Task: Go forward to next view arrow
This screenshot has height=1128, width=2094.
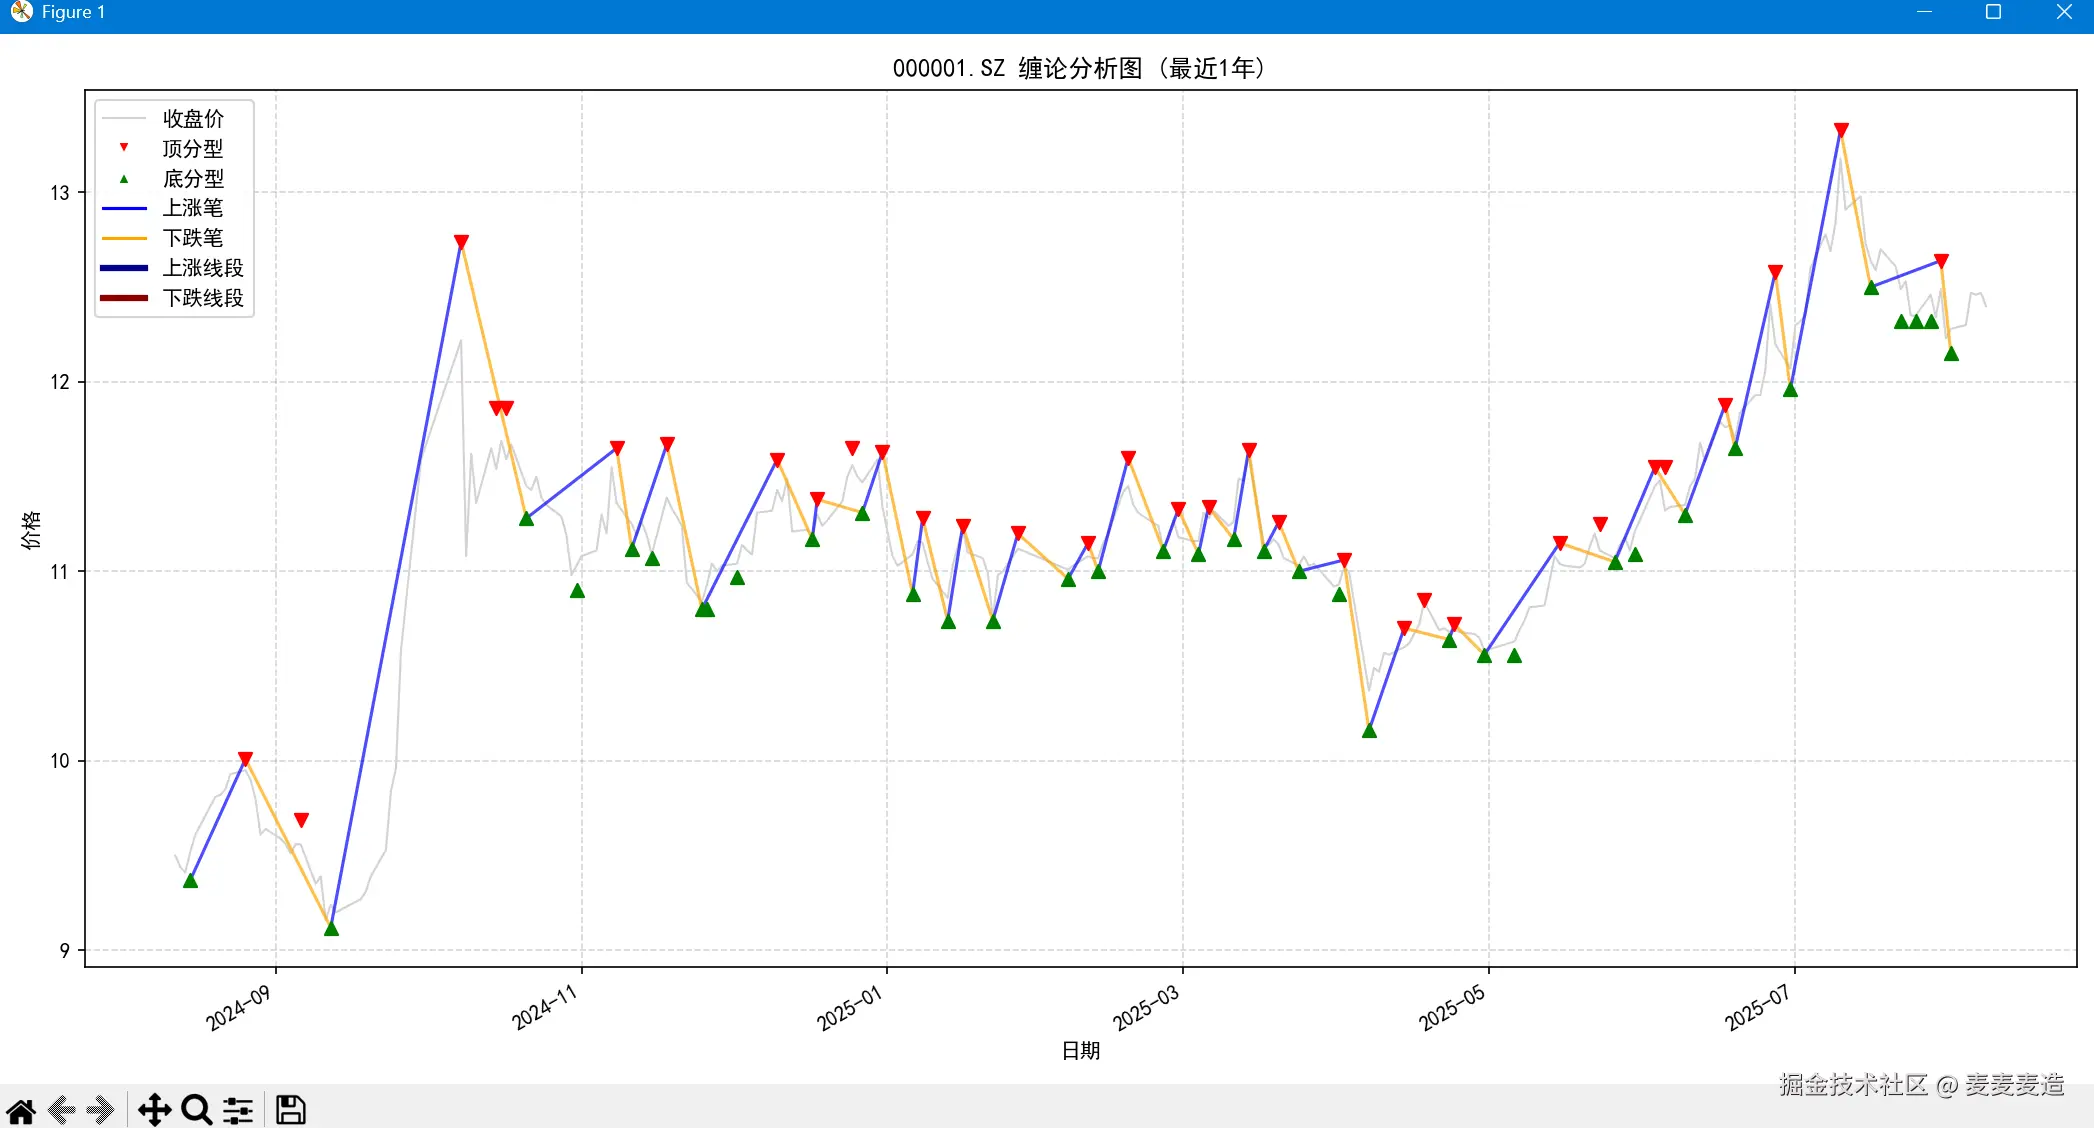Action: click(x=101, y=1110)
